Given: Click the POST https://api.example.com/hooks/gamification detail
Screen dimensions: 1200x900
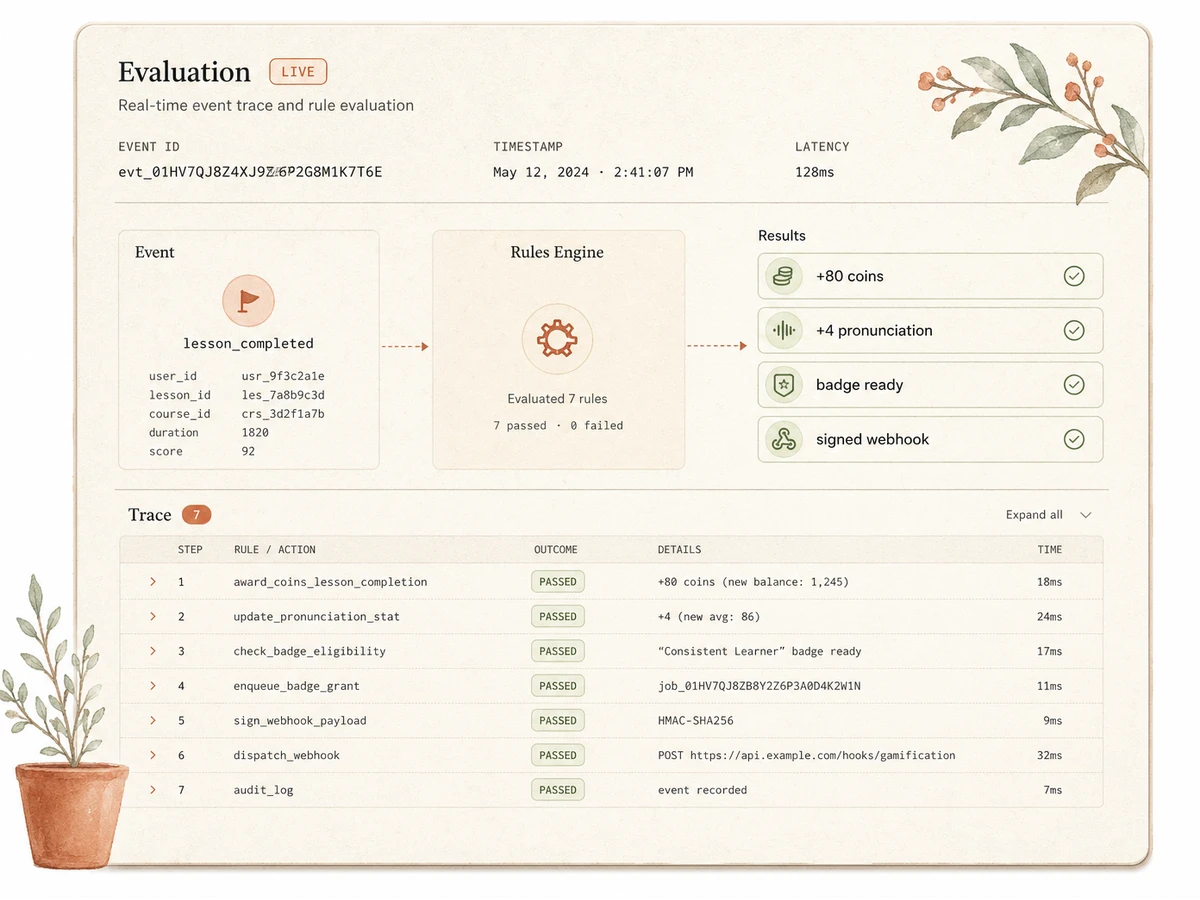Looking at the screenshot, I should pos(806,755).
